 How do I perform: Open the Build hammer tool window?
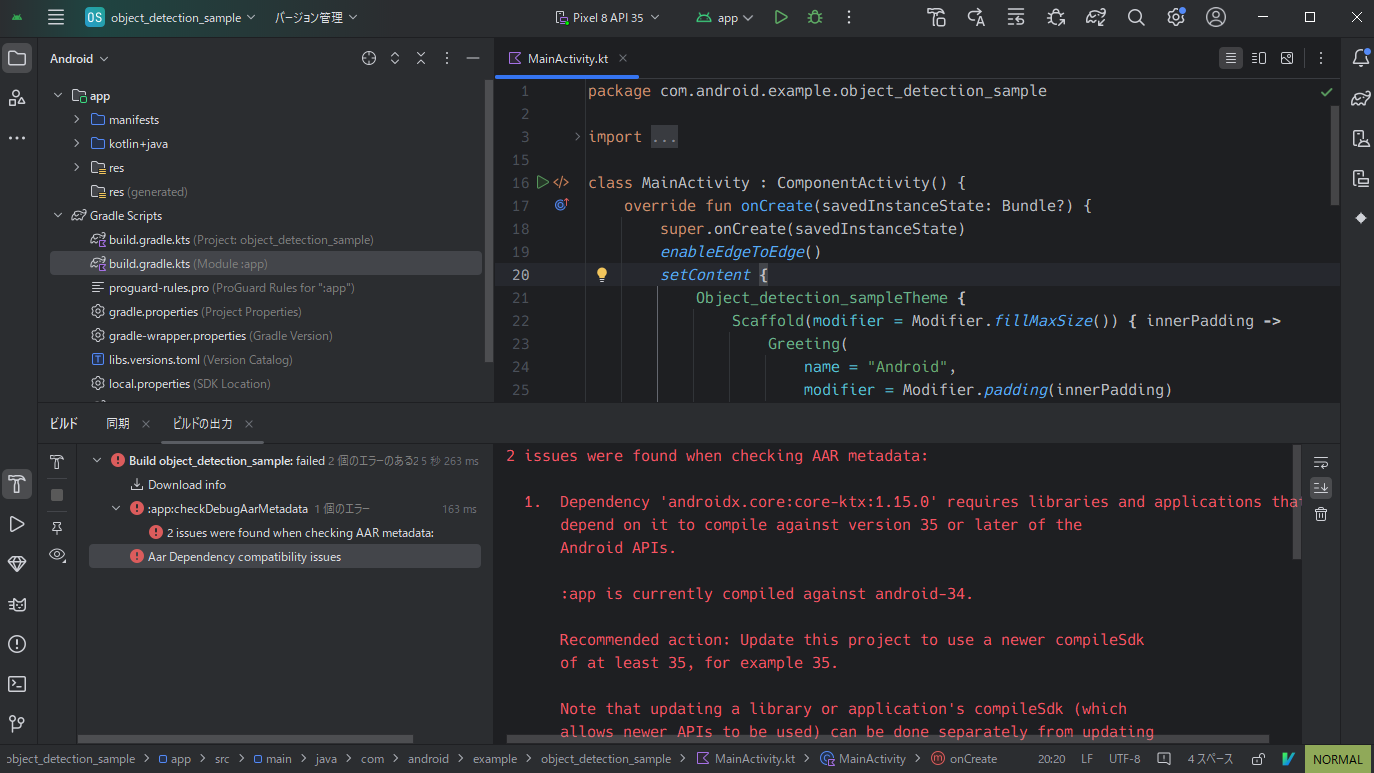(17, 484)
